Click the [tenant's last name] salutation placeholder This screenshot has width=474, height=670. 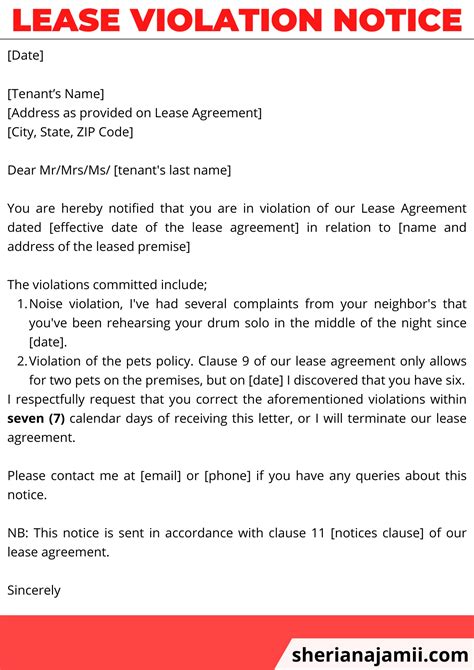[172, 170]
